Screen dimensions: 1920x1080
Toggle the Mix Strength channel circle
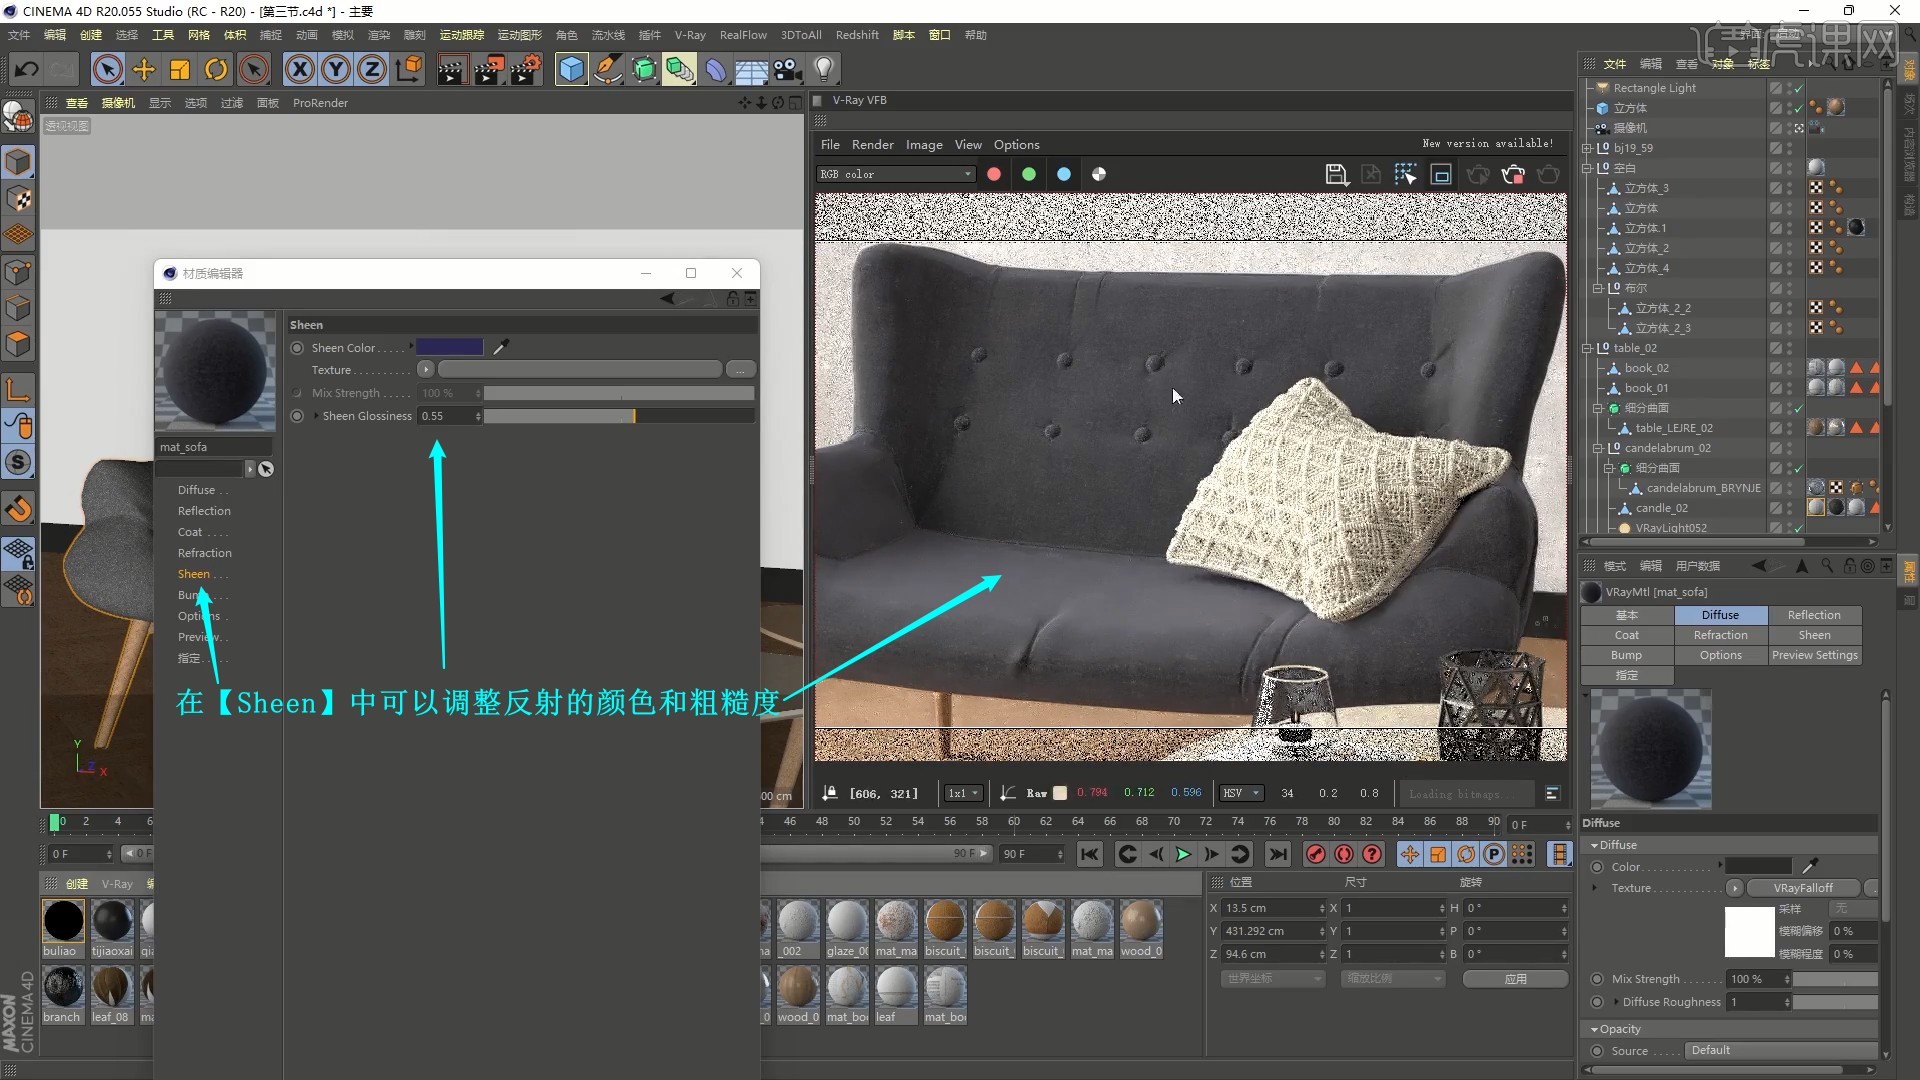pyautogui.click(x=297, y=393)
